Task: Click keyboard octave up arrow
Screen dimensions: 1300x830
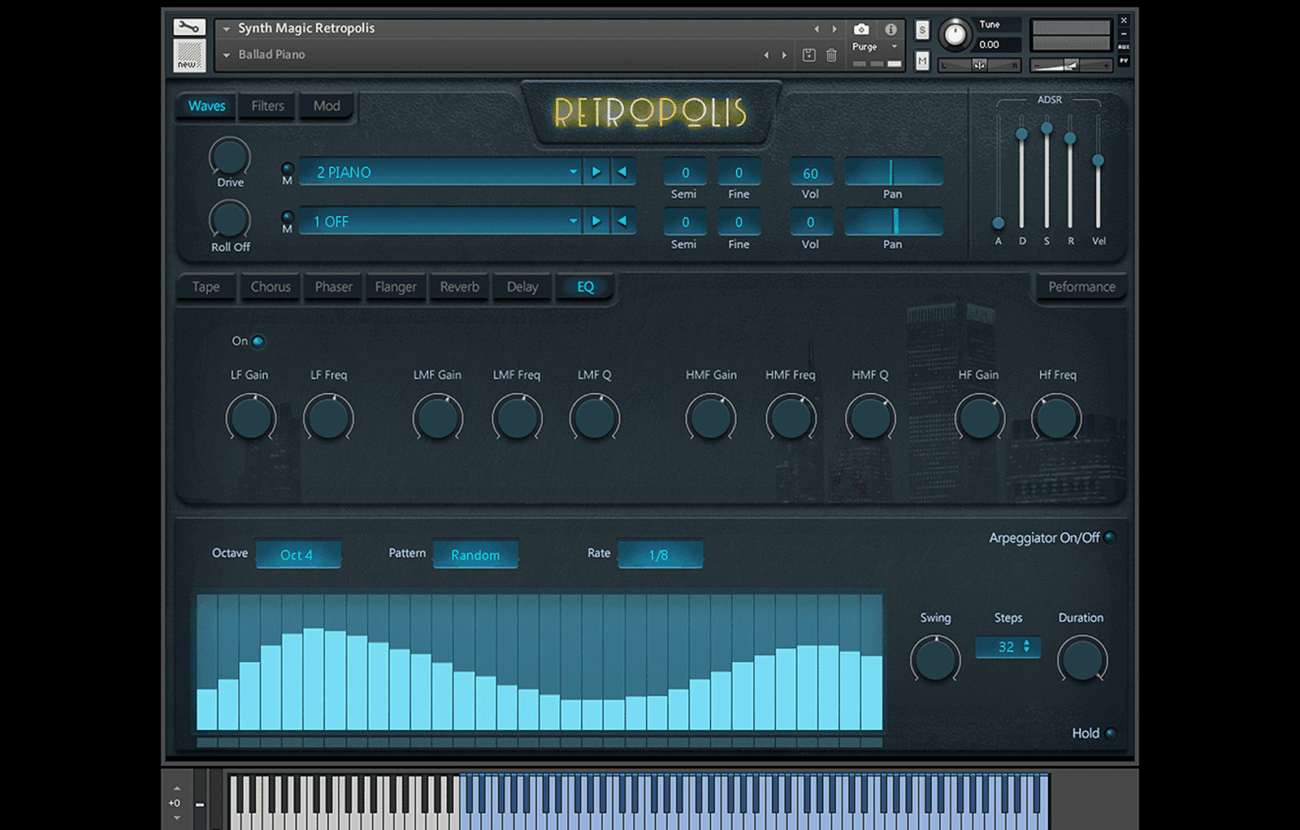Action: click(177, 788)
